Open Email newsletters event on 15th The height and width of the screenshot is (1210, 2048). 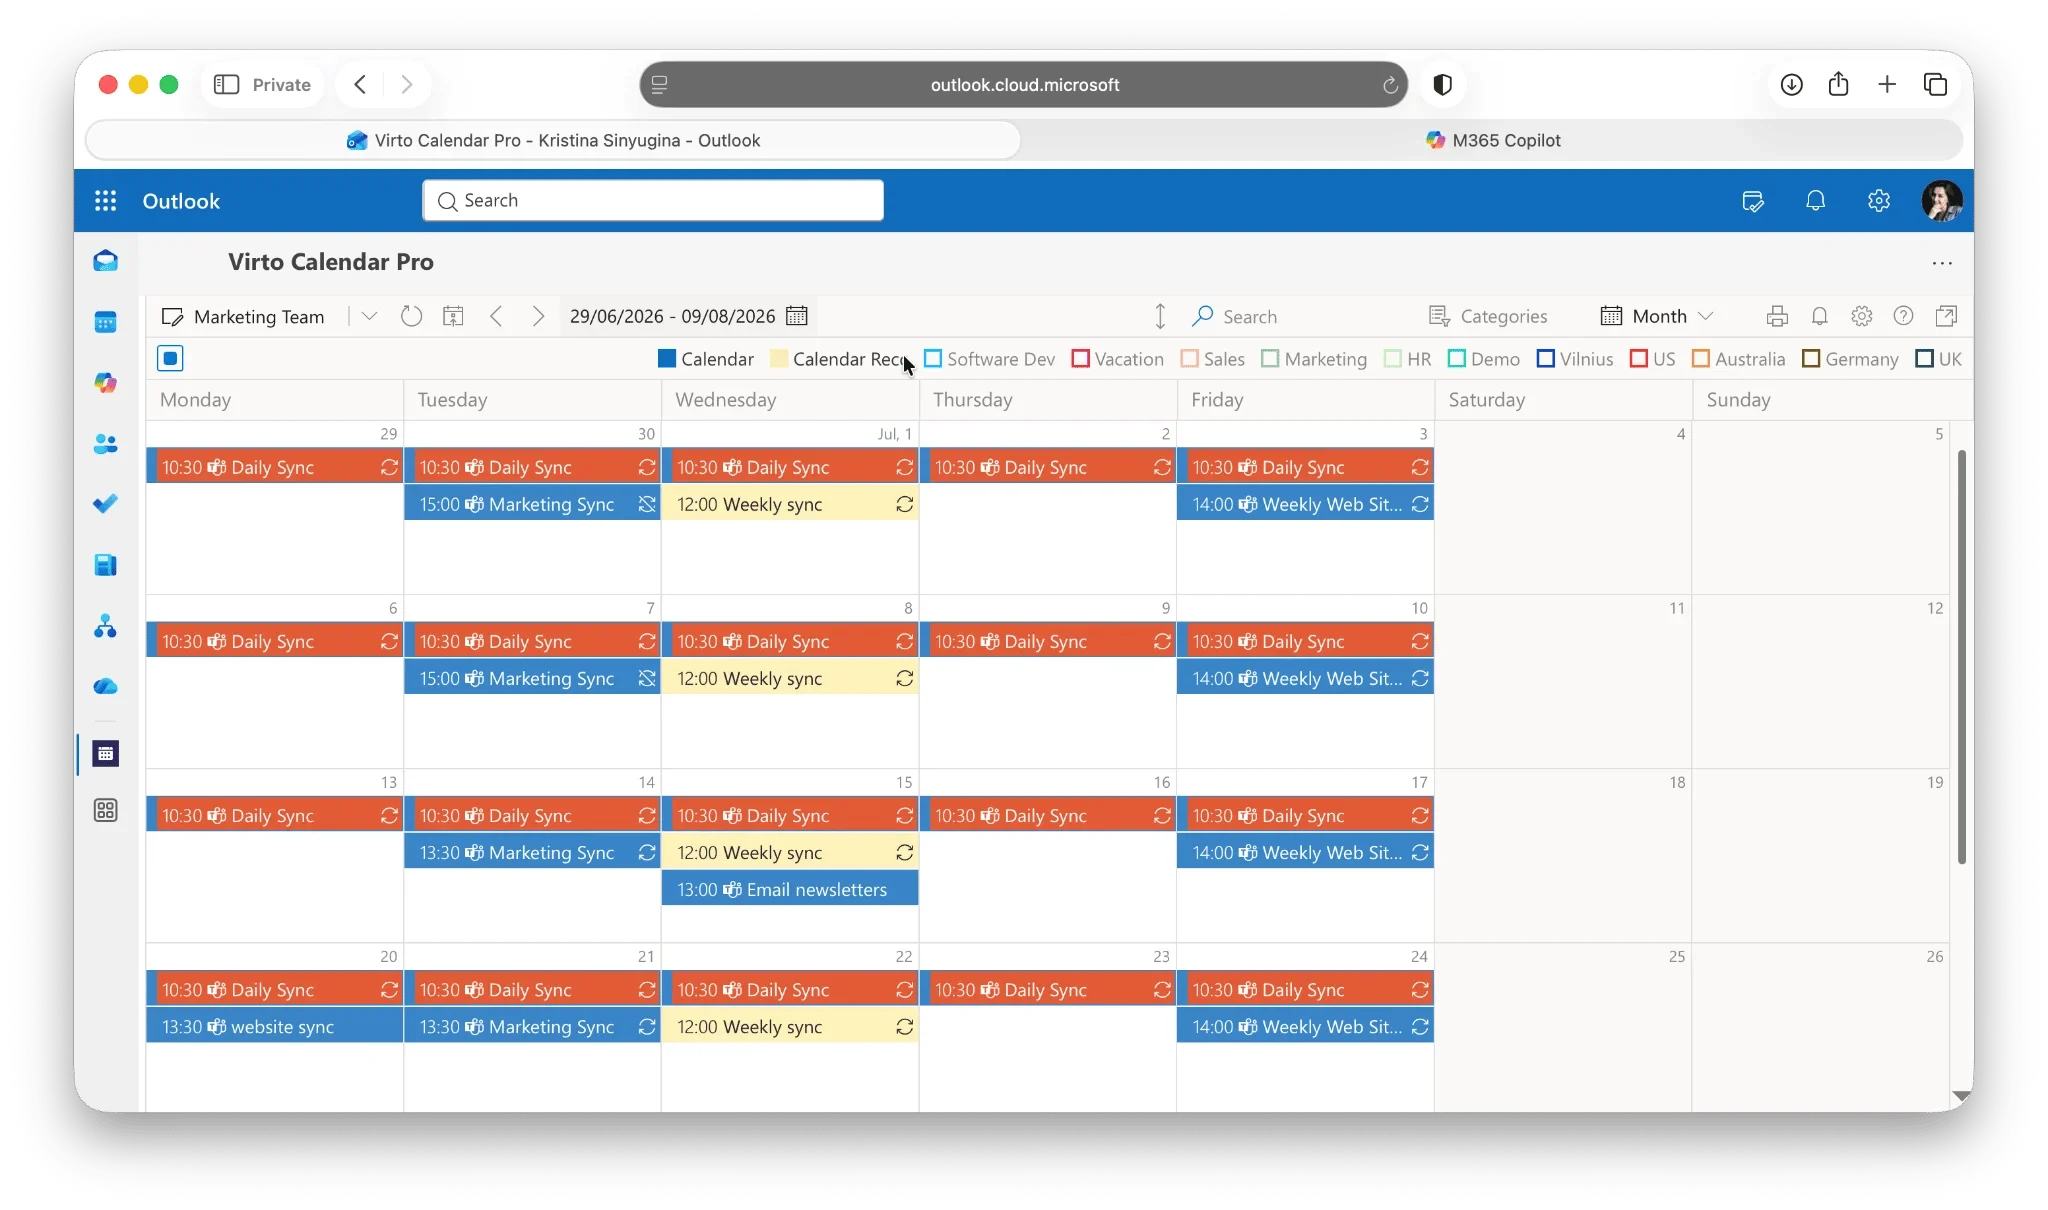click(790, 889)
